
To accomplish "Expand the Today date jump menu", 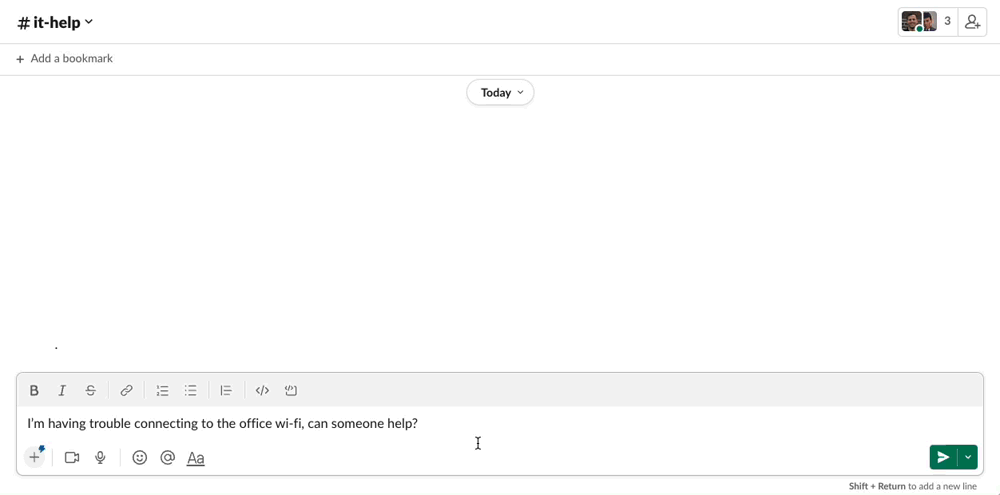I will pyautogui.click(x=500, y=93).
